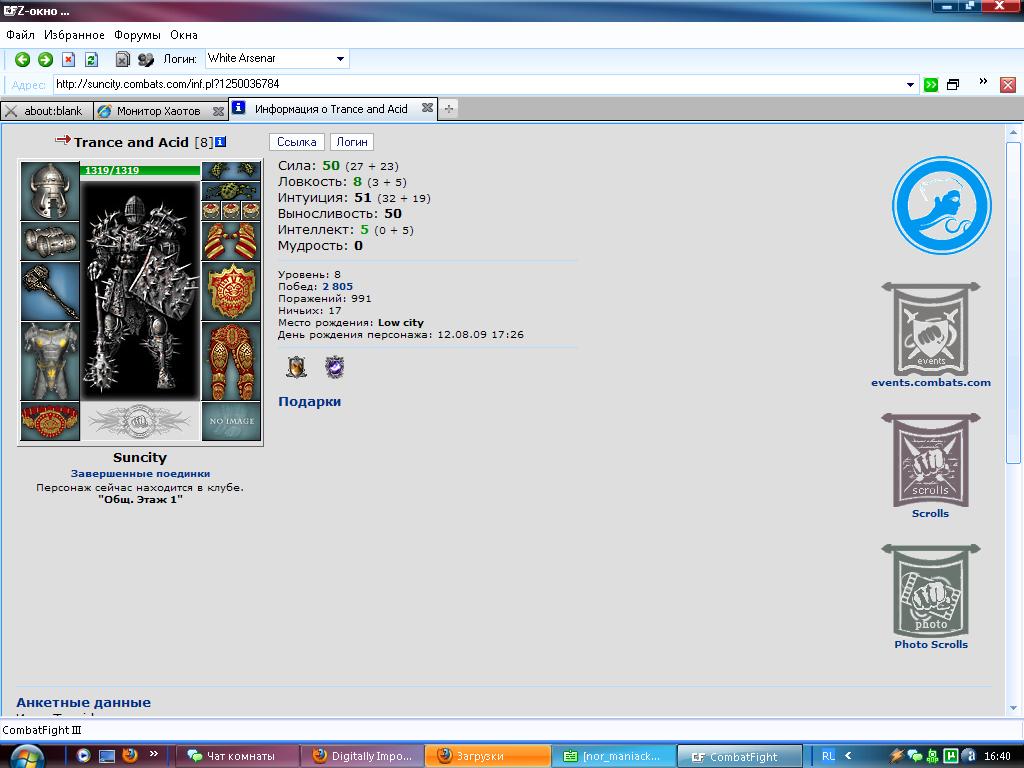Click the helmet equipment slot
1024x768 pixels.
click(50, 191)
